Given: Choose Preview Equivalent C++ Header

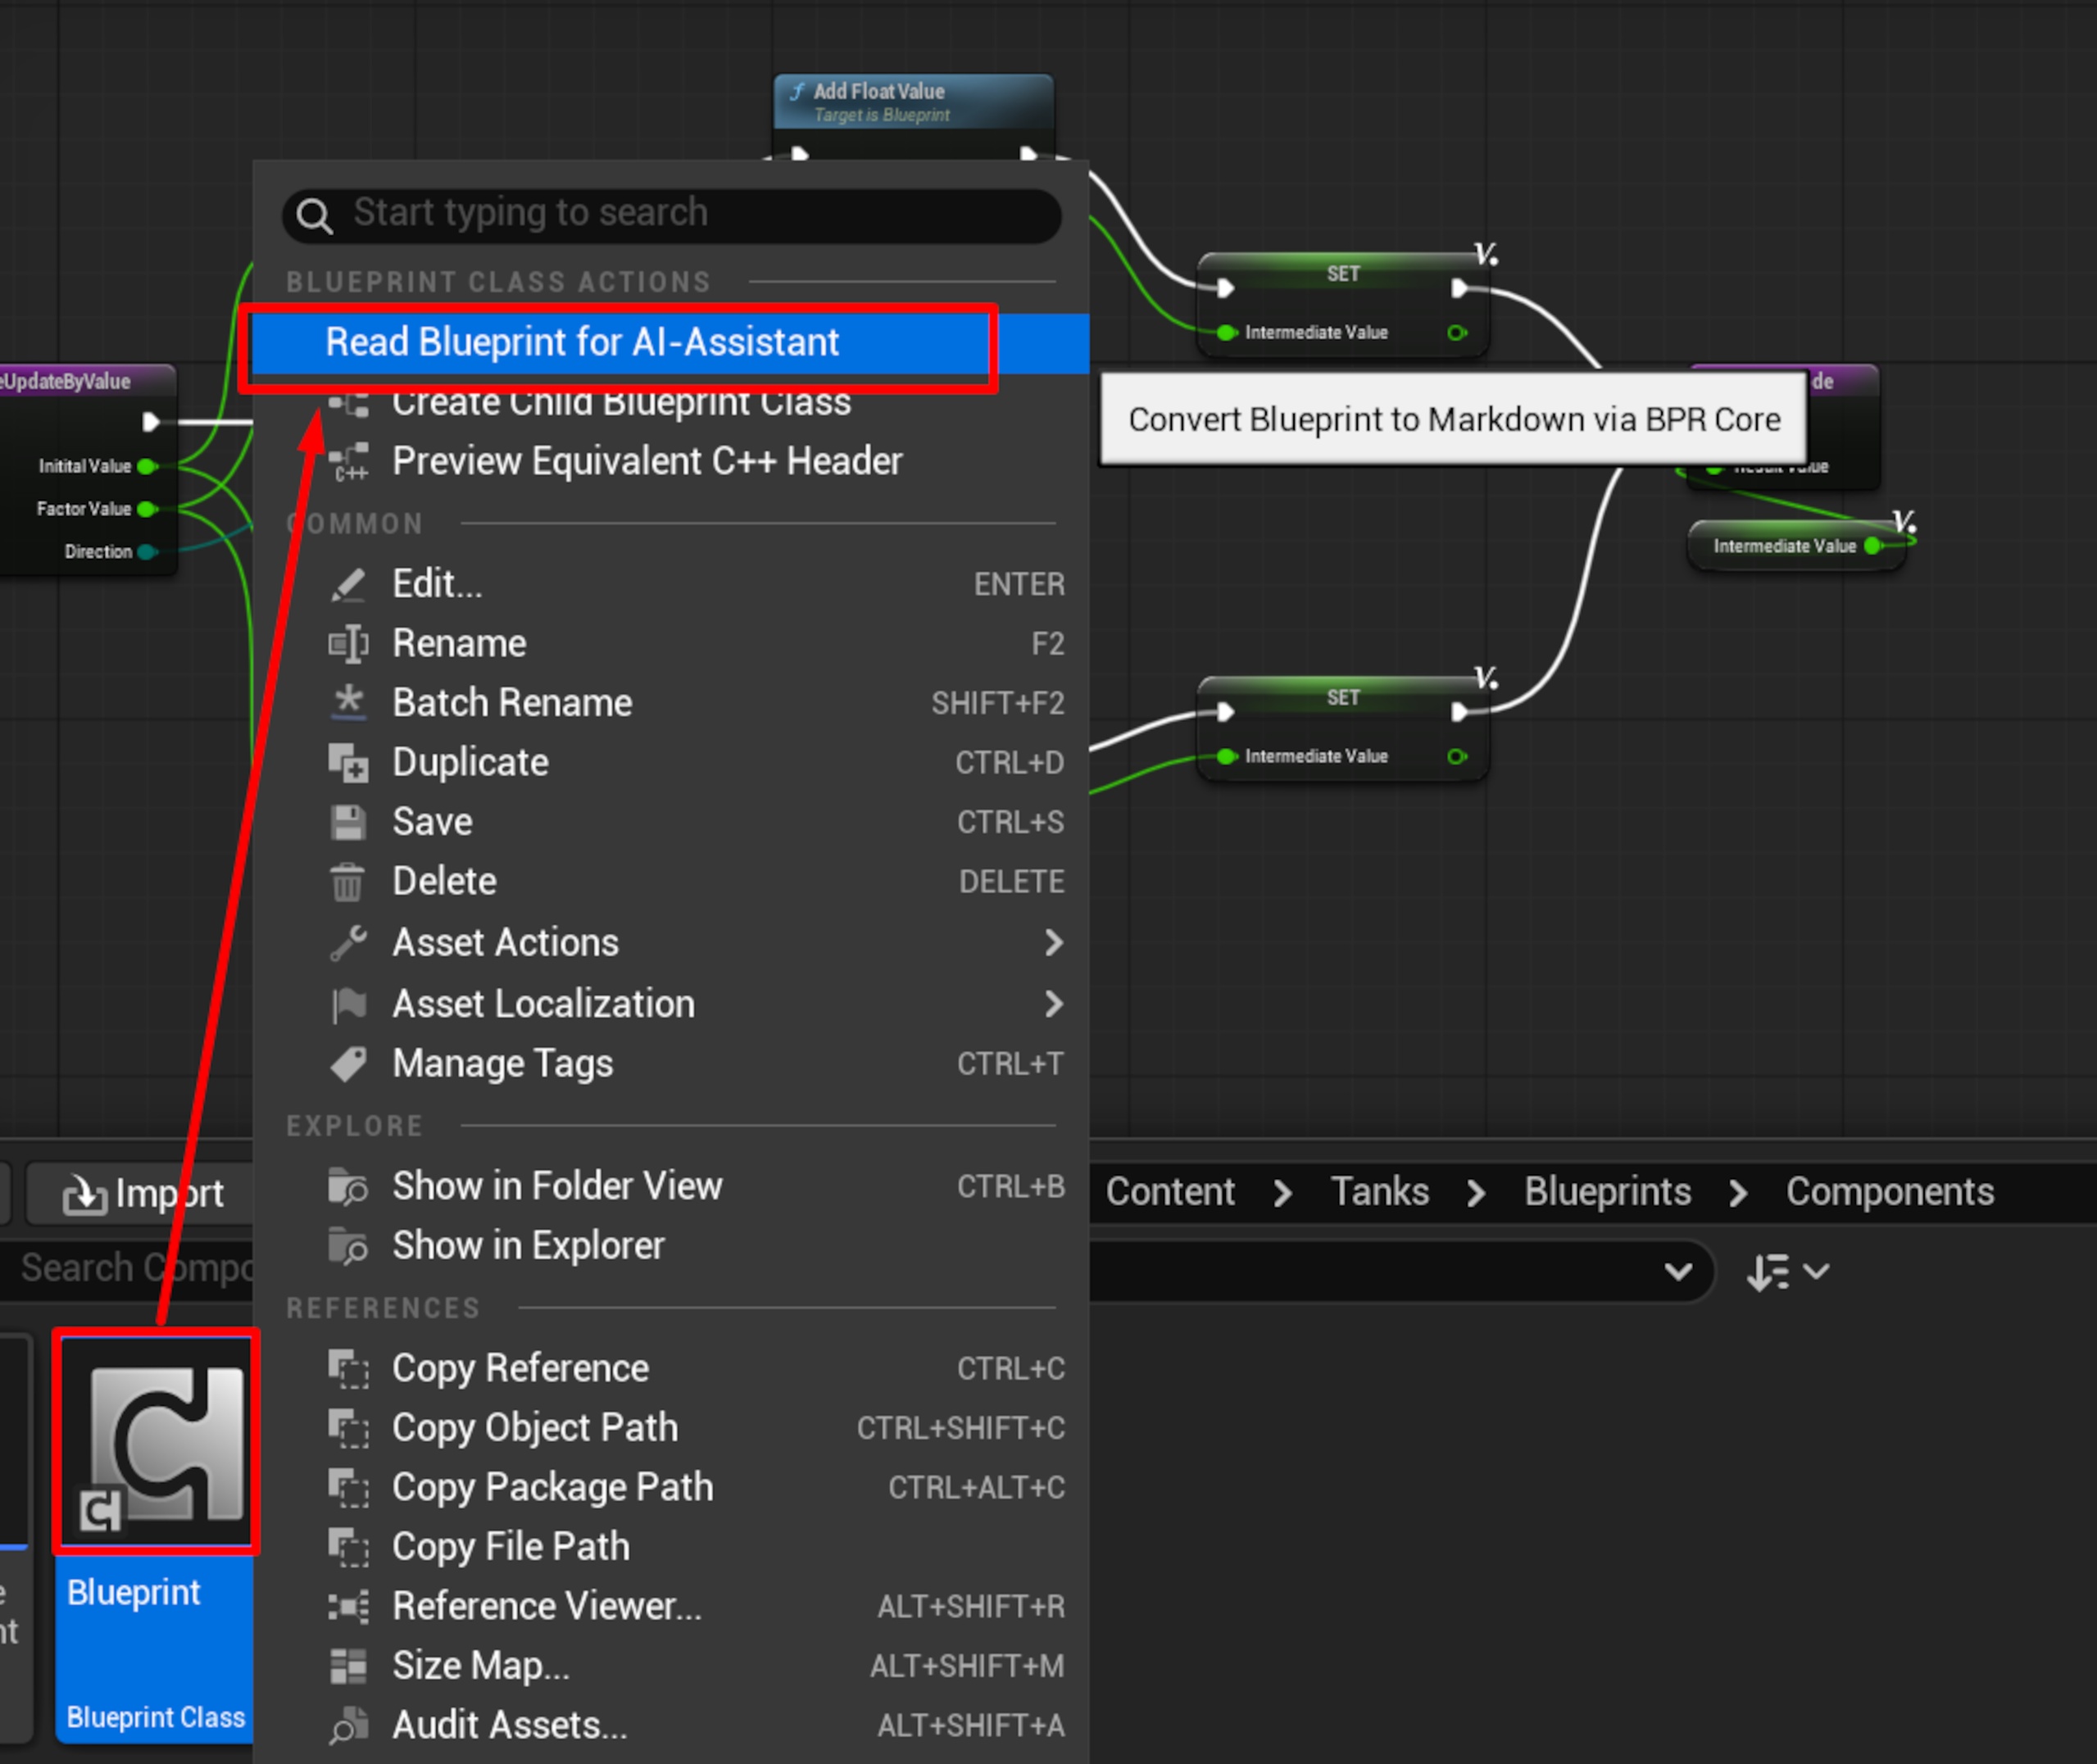Looking at the screenshot, I should [670, 461].
